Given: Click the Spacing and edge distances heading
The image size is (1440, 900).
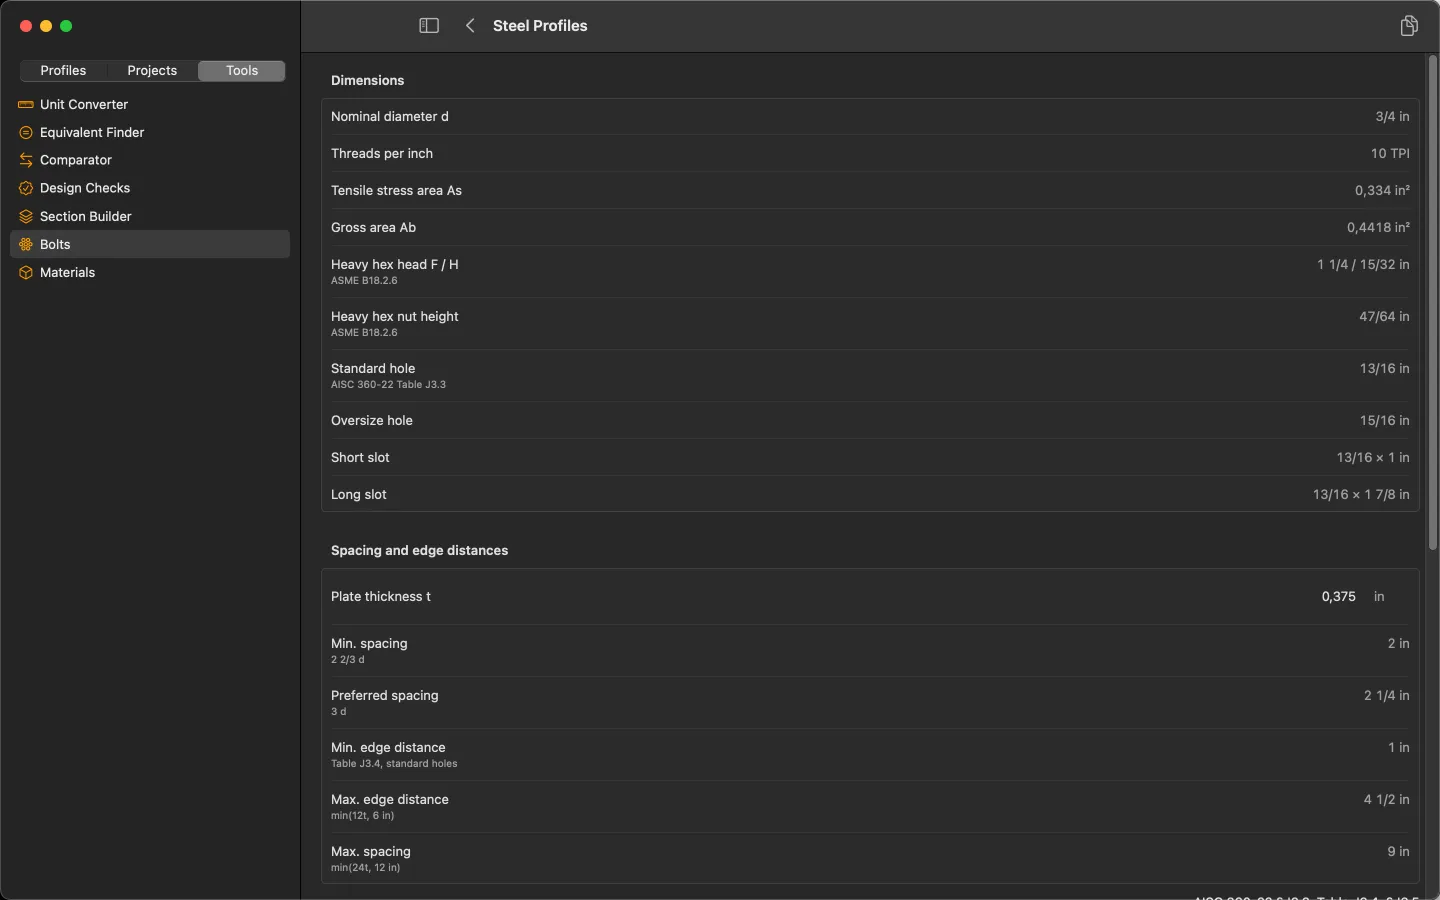Looking at the screenshot, I should click(x=420, y=551).
